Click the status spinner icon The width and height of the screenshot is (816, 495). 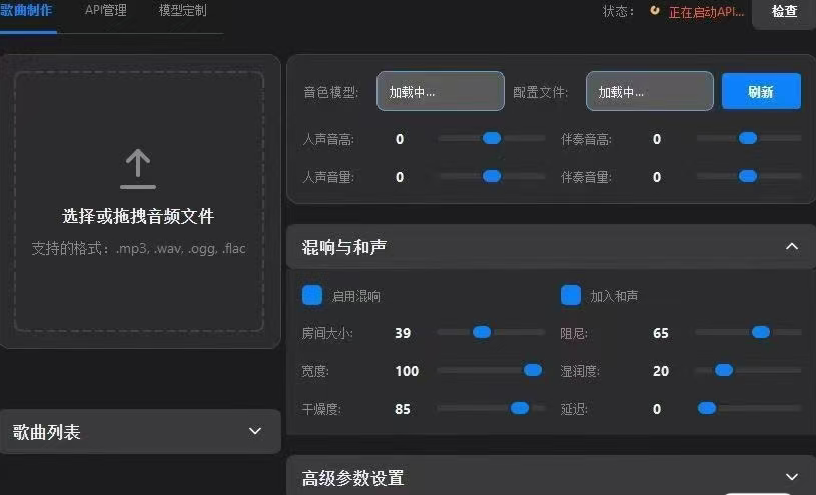[655, 10]
